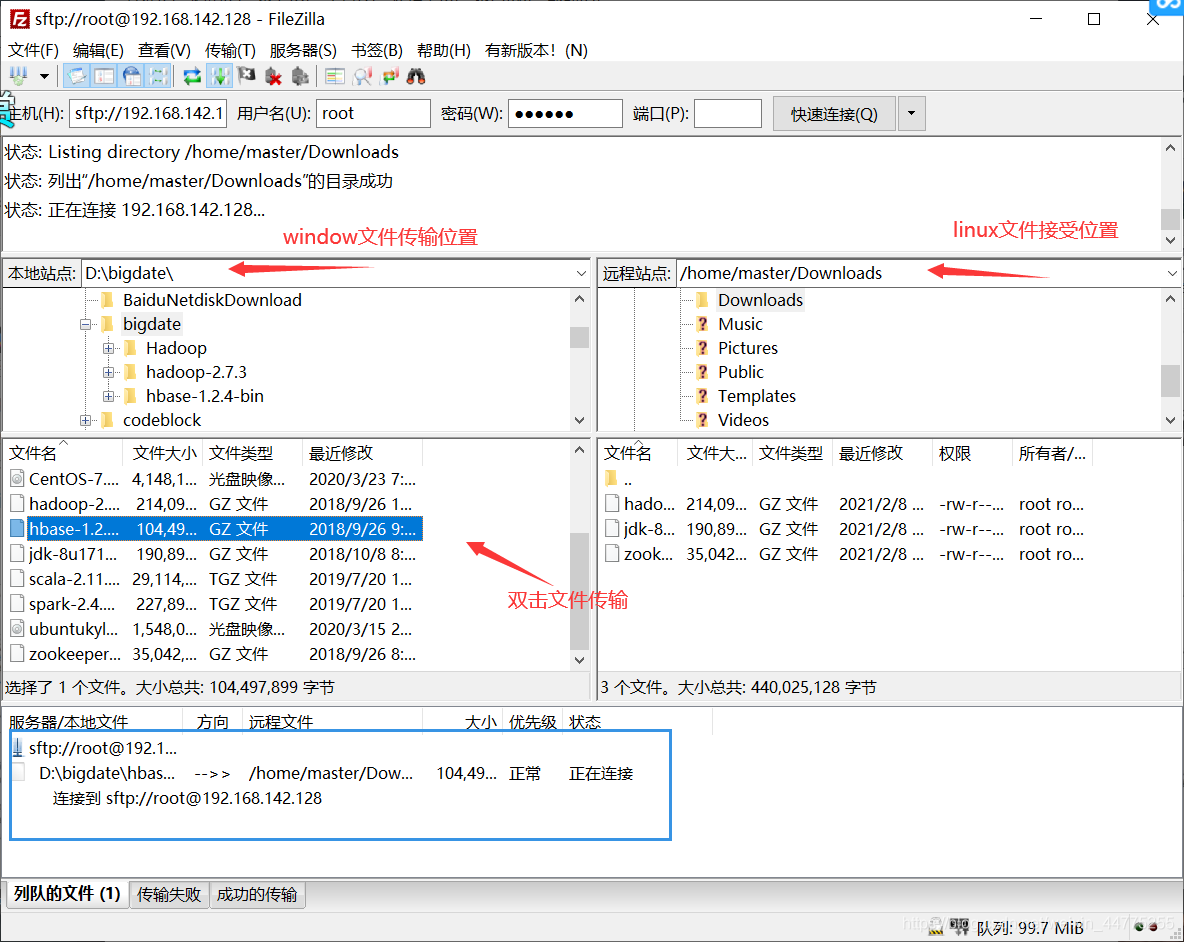This screenshot has height=942, width=1184.
Task: Click the 端口 port field
Action: 728,113
